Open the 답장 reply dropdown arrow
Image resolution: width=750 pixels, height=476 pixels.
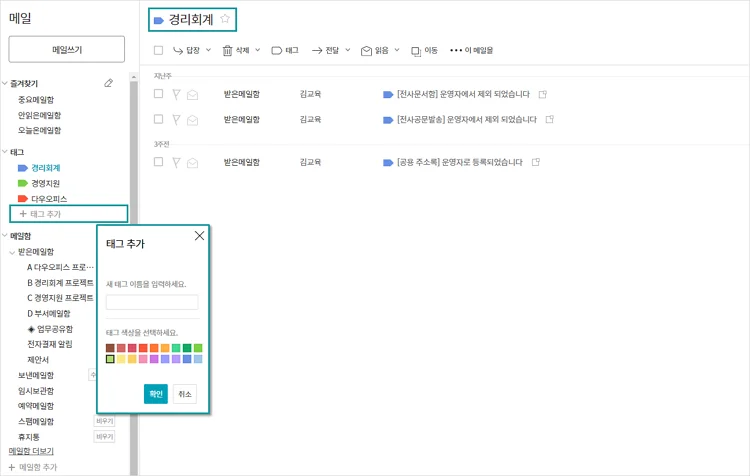(208, 49)
